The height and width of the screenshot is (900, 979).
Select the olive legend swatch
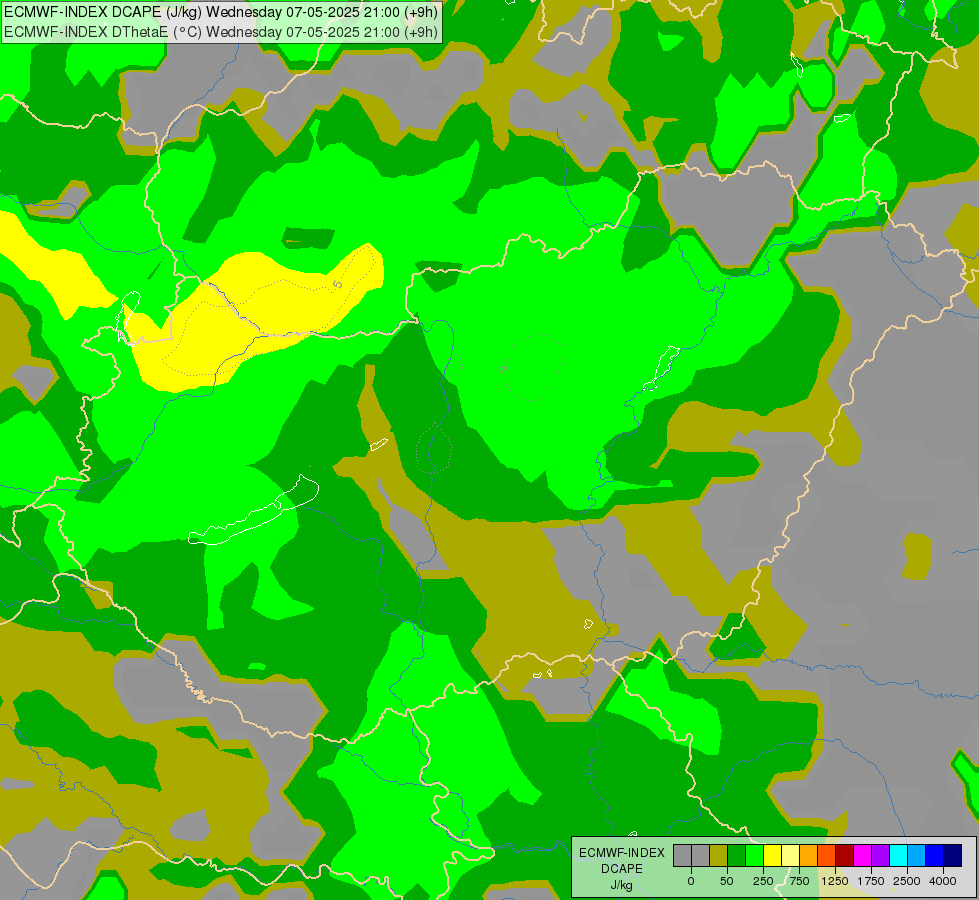coord(719,855)
